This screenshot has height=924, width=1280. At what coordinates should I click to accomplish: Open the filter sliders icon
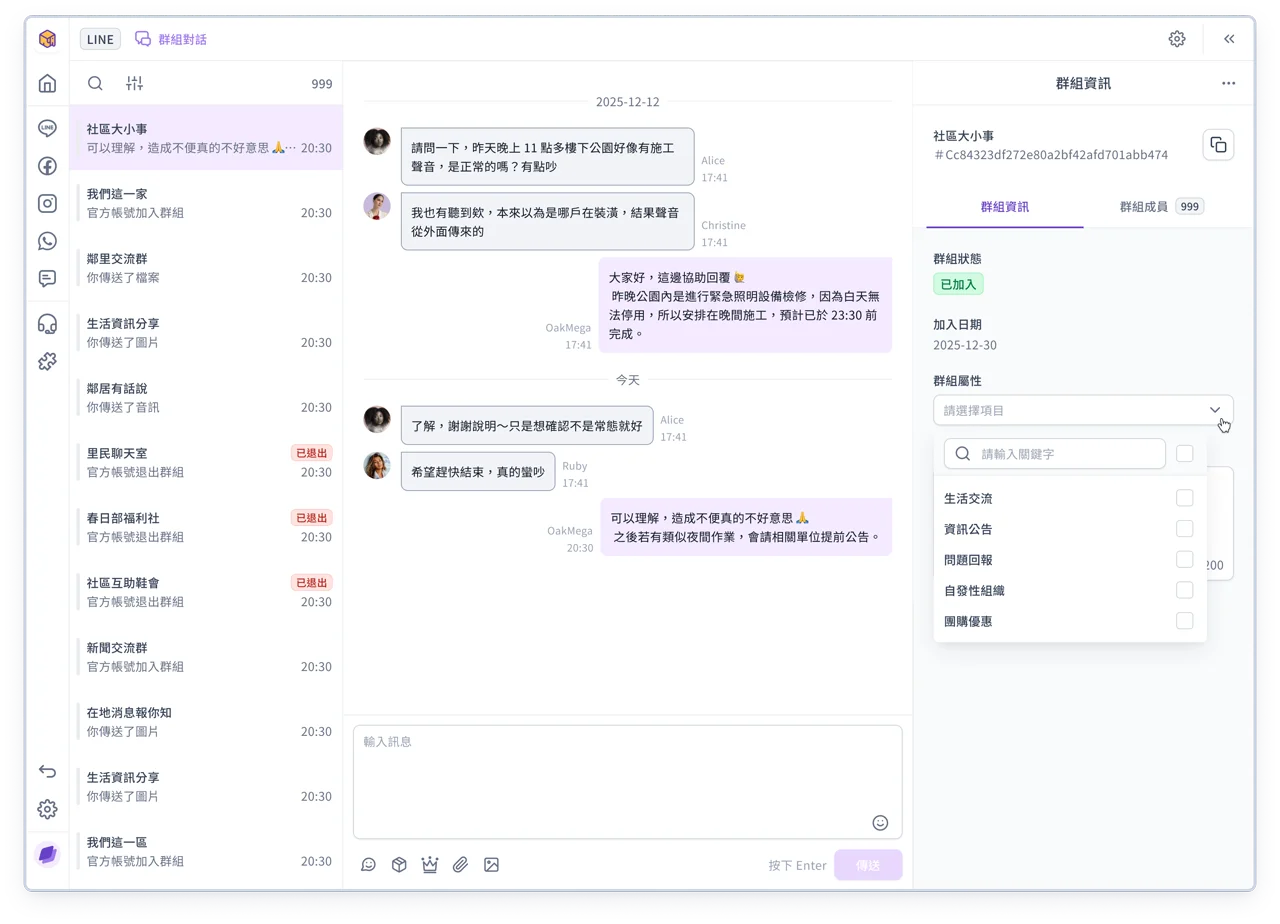point(134,84)
